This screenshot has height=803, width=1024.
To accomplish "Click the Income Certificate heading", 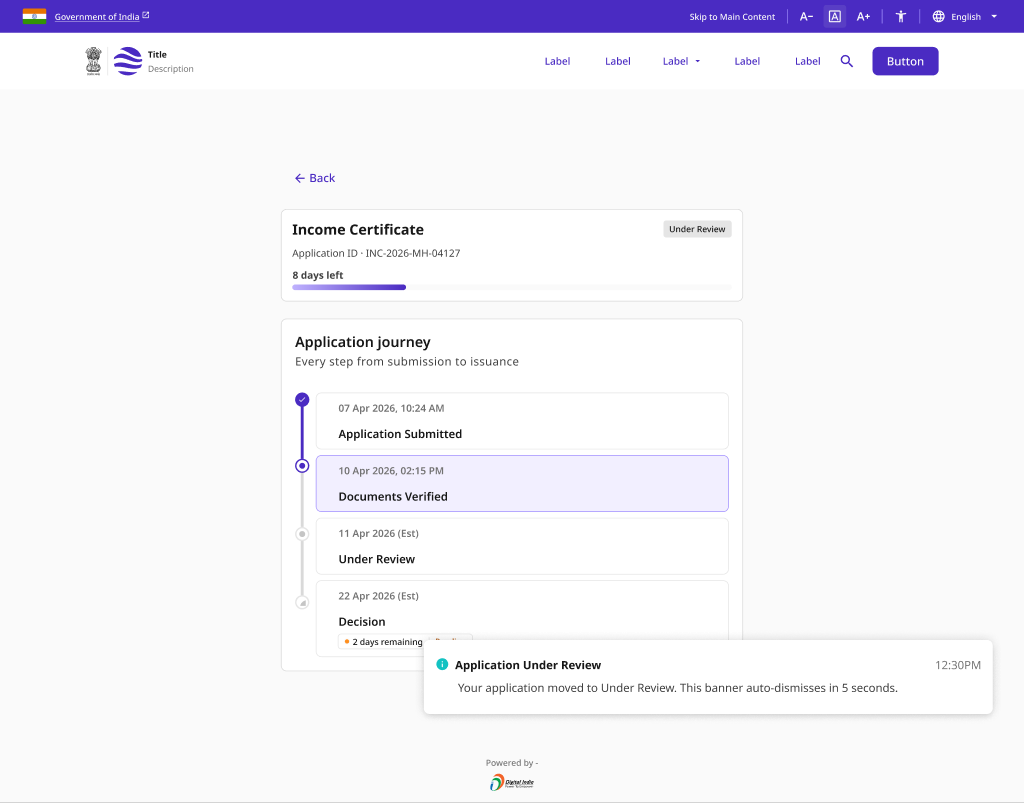I will 358,230.
